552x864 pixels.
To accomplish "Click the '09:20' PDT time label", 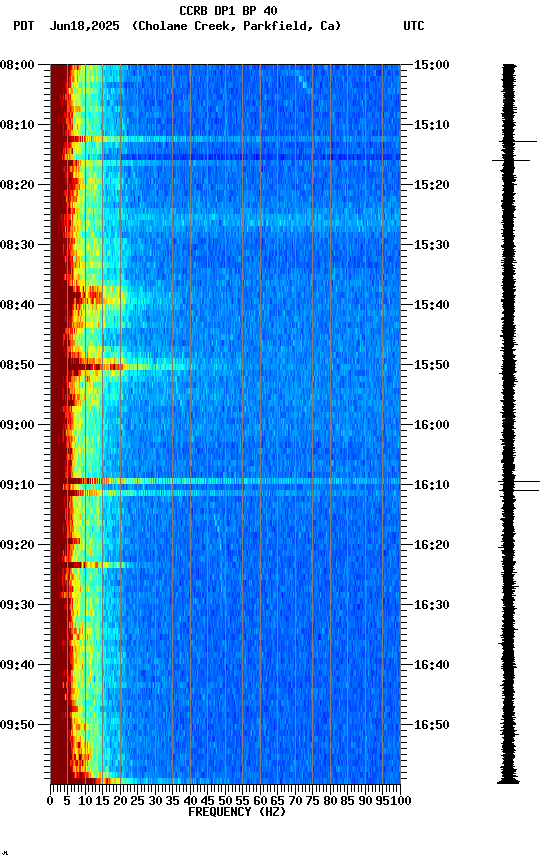I will pos(17,545).
